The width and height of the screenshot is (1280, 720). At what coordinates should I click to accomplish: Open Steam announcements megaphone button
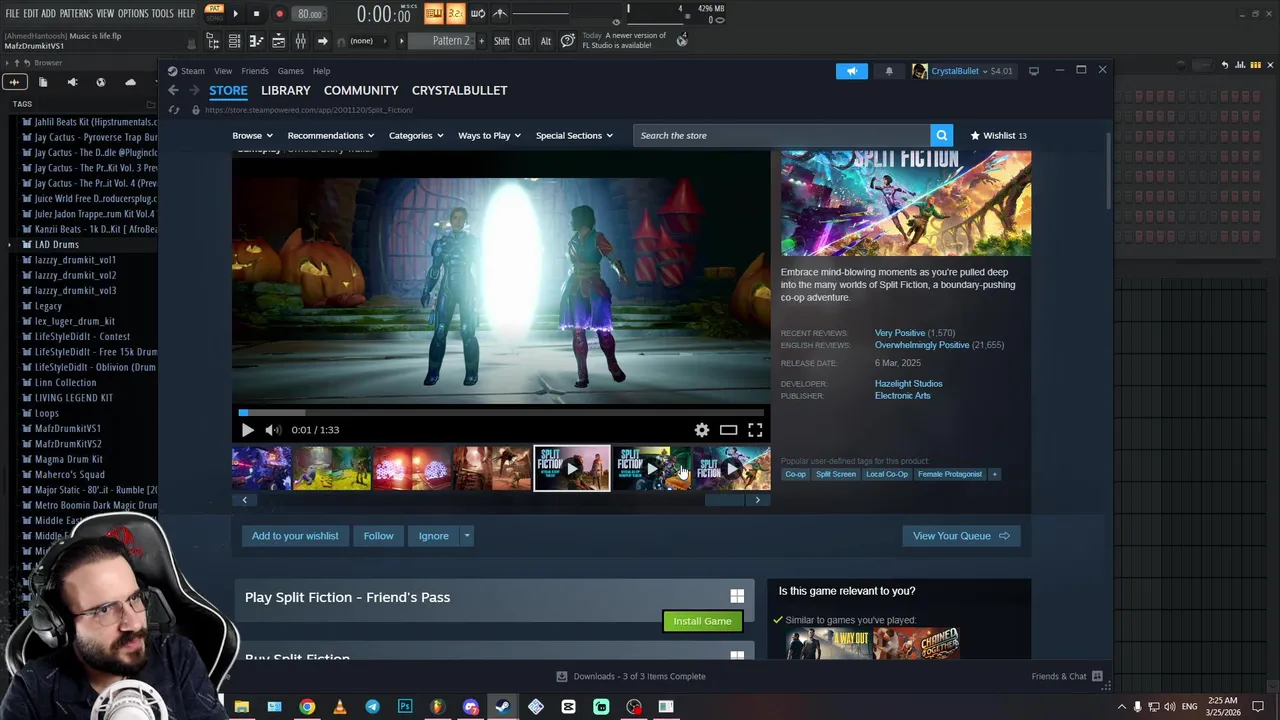852,71
